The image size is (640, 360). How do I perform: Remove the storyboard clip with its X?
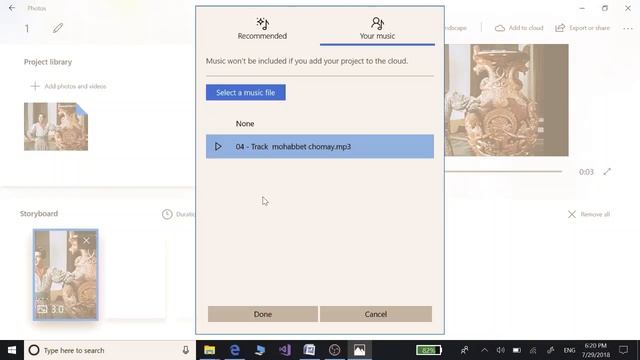pyautogui.click(x=86, y=241)
